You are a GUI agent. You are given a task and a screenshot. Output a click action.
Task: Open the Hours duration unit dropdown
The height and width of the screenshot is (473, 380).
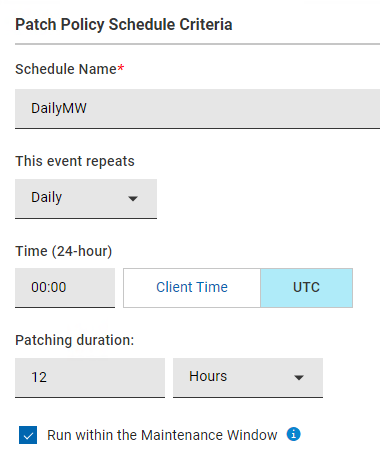(x=248, y=378)
